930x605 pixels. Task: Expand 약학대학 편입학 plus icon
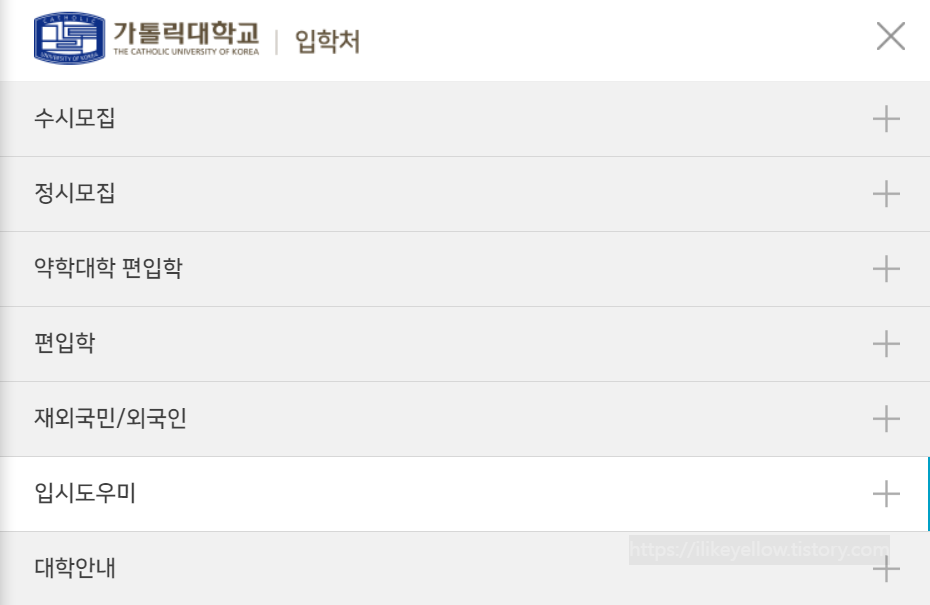(x=886, y=269)
